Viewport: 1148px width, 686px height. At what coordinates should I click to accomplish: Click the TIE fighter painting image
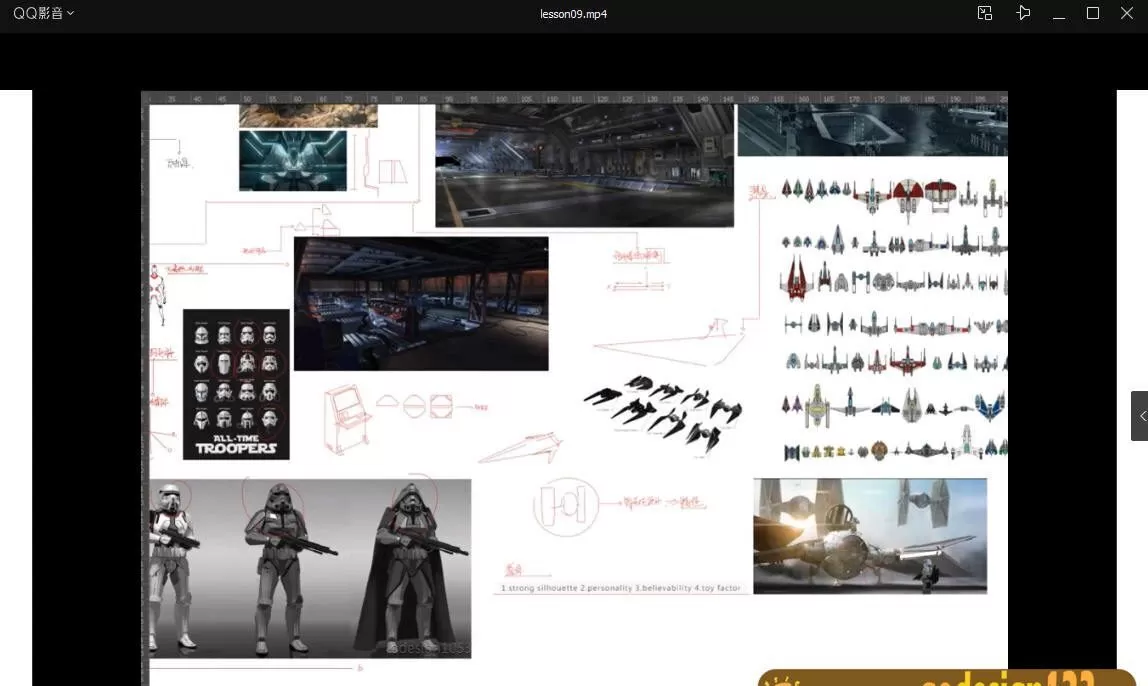(x=869, y=536)
